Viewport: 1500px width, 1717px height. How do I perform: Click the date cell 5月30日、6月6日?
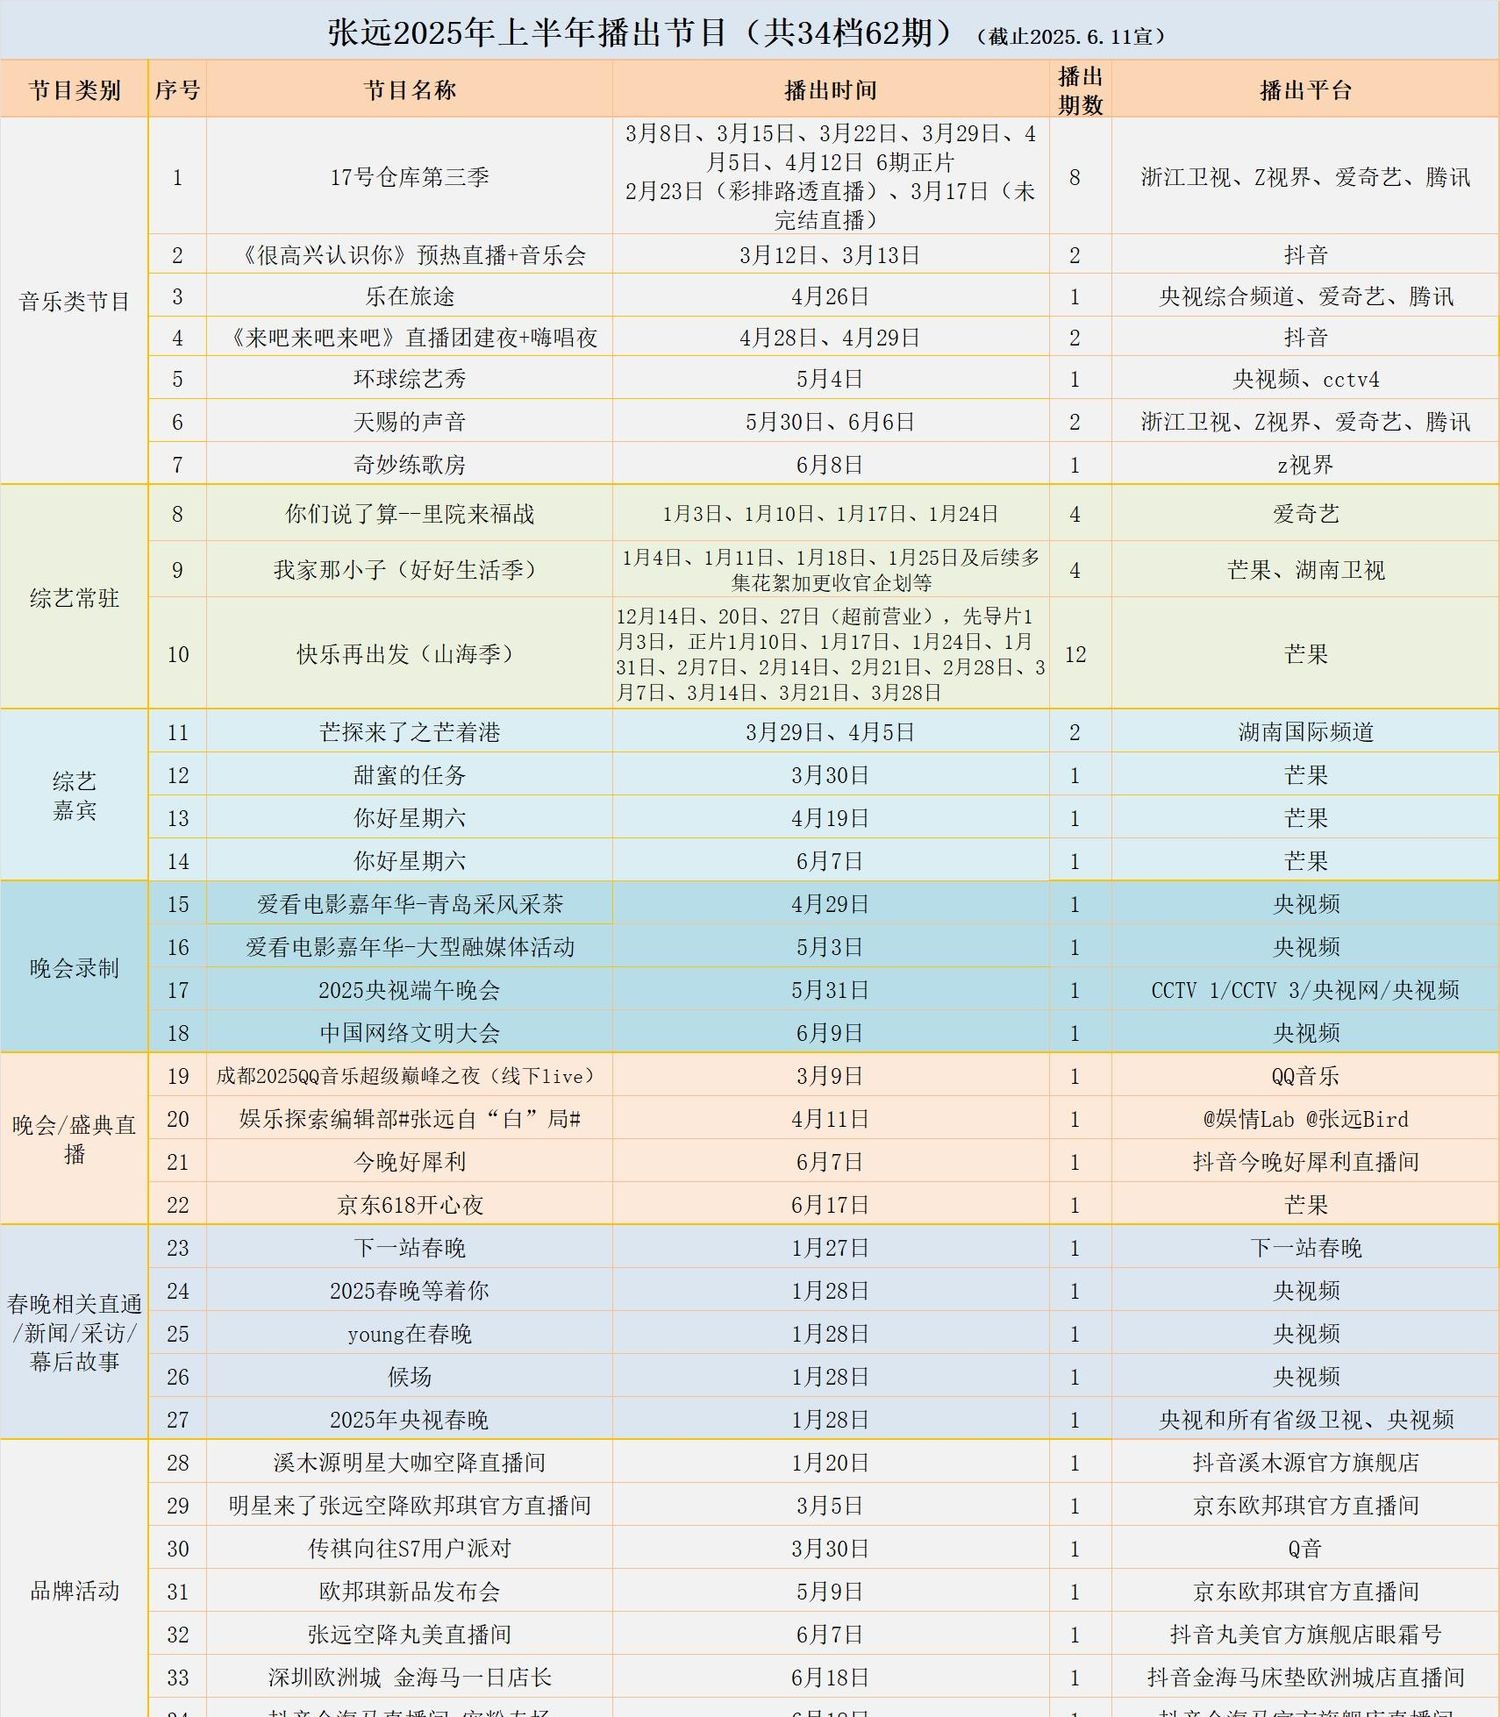(x=830, y=421)
